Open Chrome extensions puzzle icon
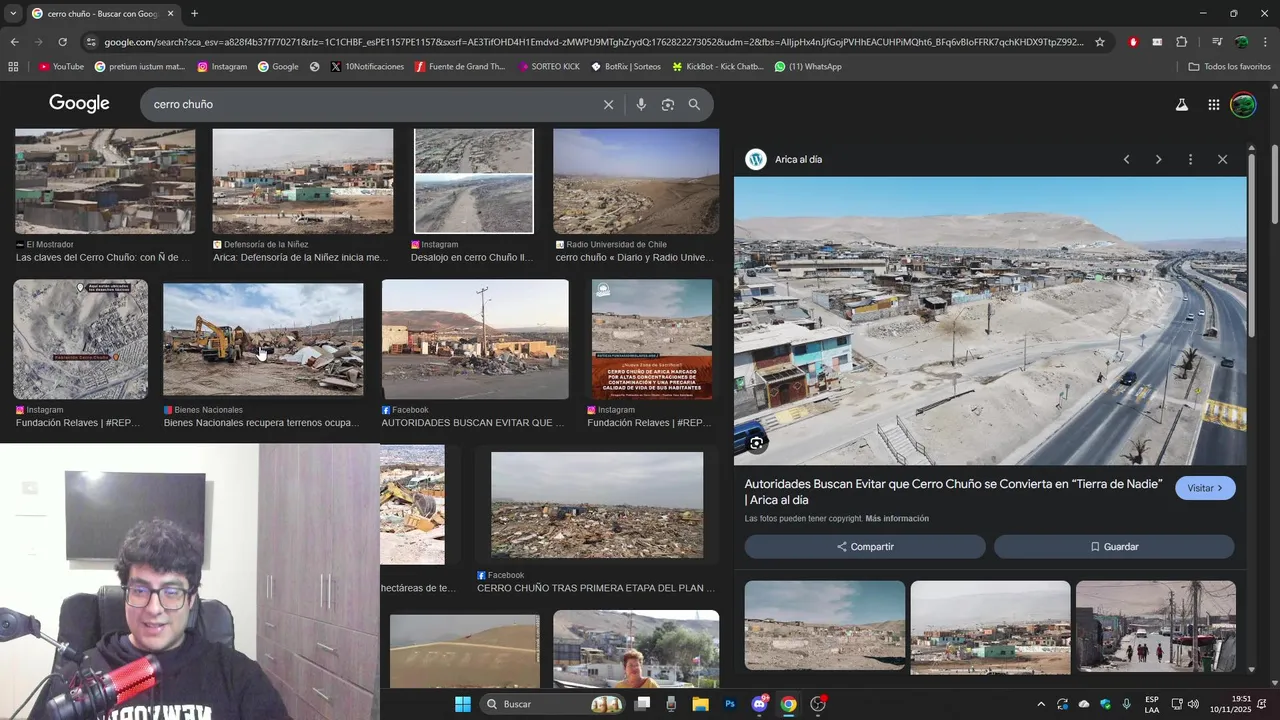The height and width of the screenshot is (720, 1280). tap(1181, 42)
